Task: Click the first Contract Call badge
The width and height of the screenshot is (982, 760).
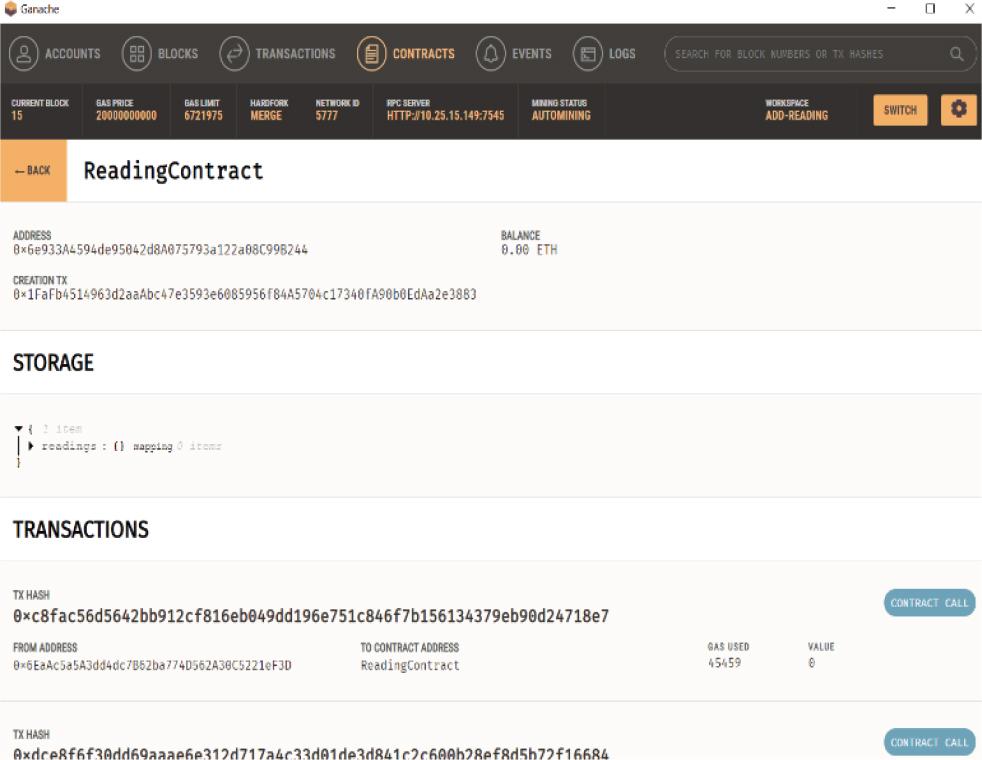Action: 929,603
